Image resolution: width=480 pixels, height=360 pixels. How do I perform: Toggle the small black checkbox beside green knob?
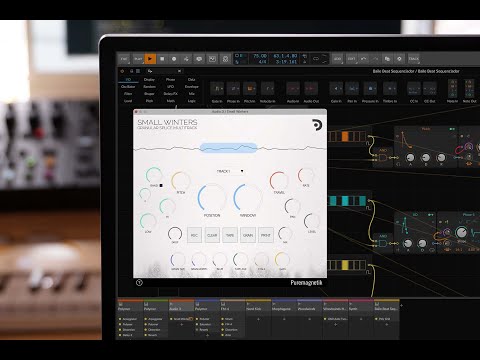(161, 185)
